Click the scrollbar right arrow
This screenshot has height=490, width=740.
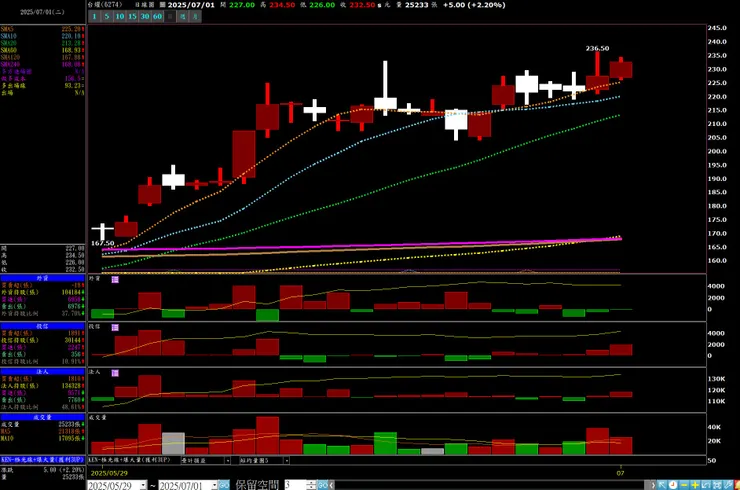(x=653, y=485)
